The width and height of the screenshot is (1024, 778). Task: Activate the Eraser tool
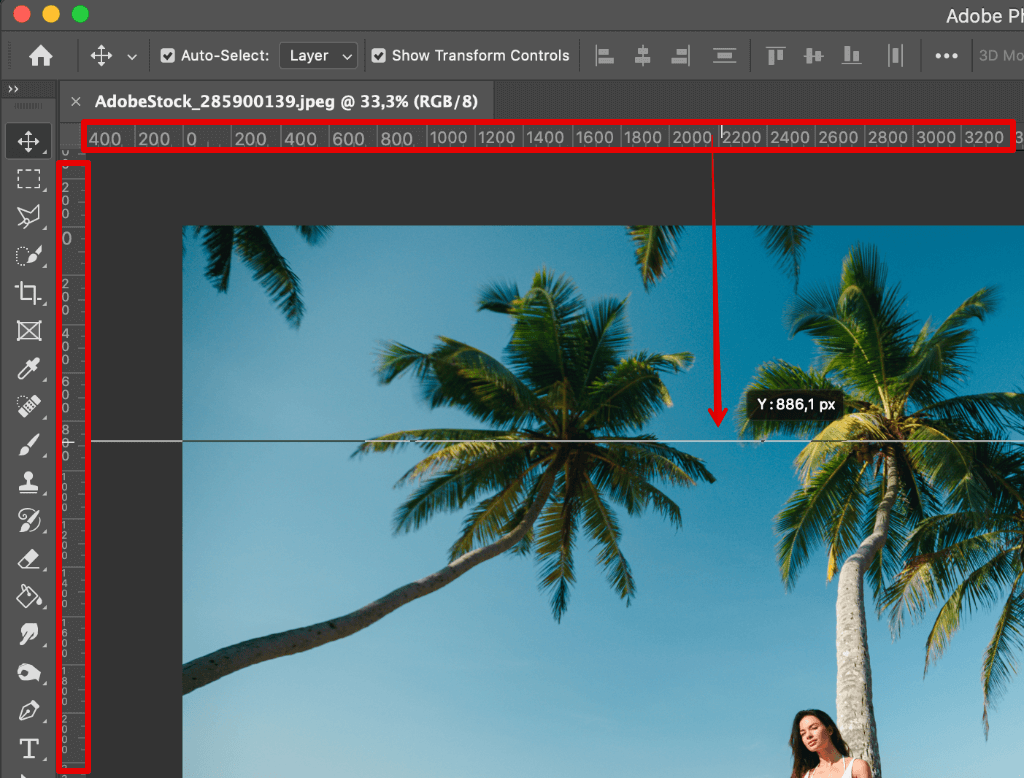pyautogui.click(x=28, y=558)
